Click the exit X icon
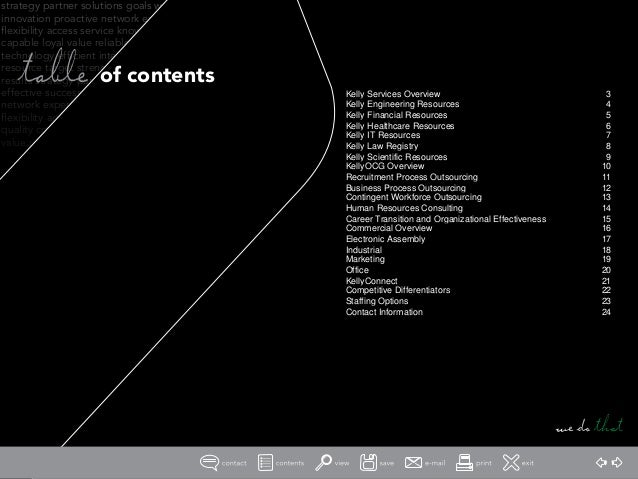The image size is (638, 479). click(x=511, y=463)
